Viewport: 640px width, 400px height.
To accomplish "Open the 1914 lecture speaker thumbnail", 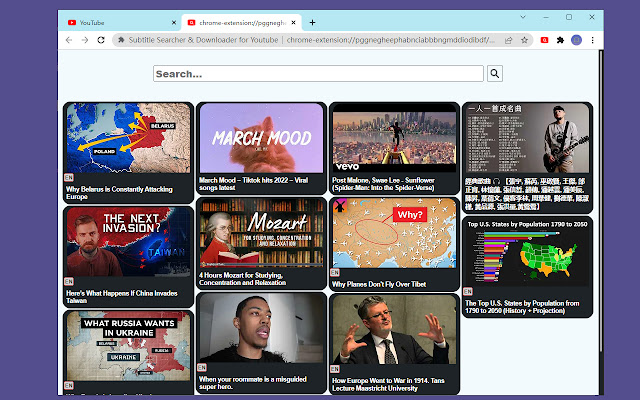I will tap(394, 329).
